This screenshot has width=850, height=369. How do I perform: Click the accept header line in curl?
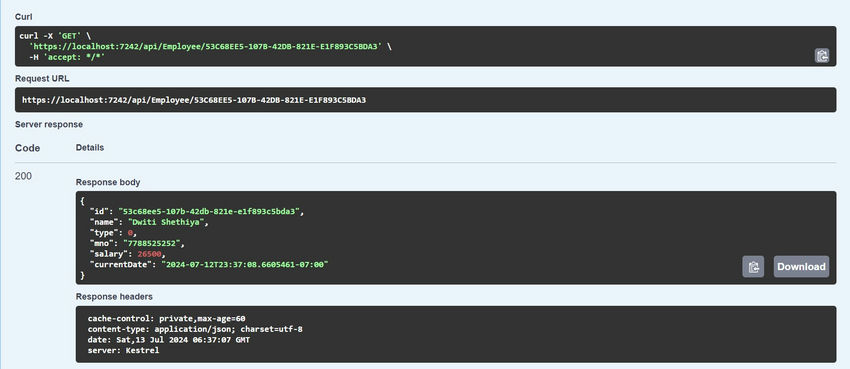(x=67, y=56)
